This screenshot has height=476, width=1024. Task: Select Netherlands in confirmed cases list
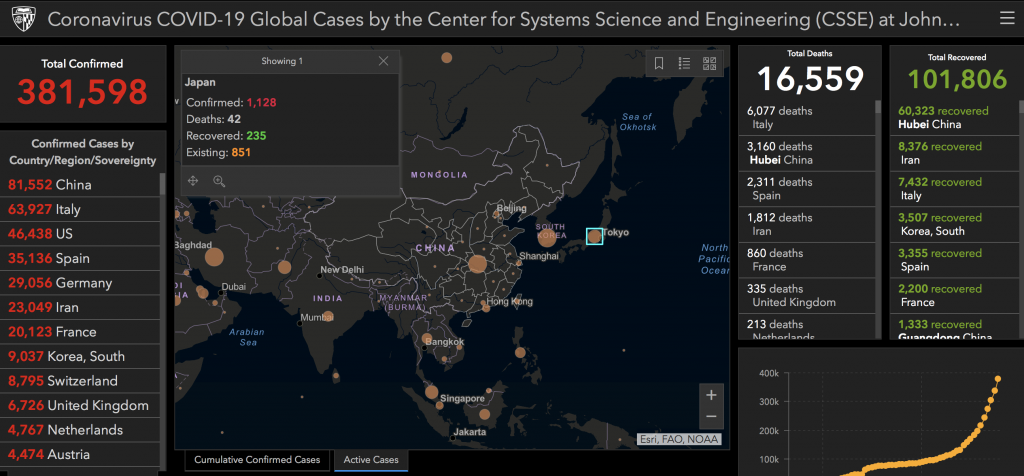pyautogui.click(x=80, y=430)
